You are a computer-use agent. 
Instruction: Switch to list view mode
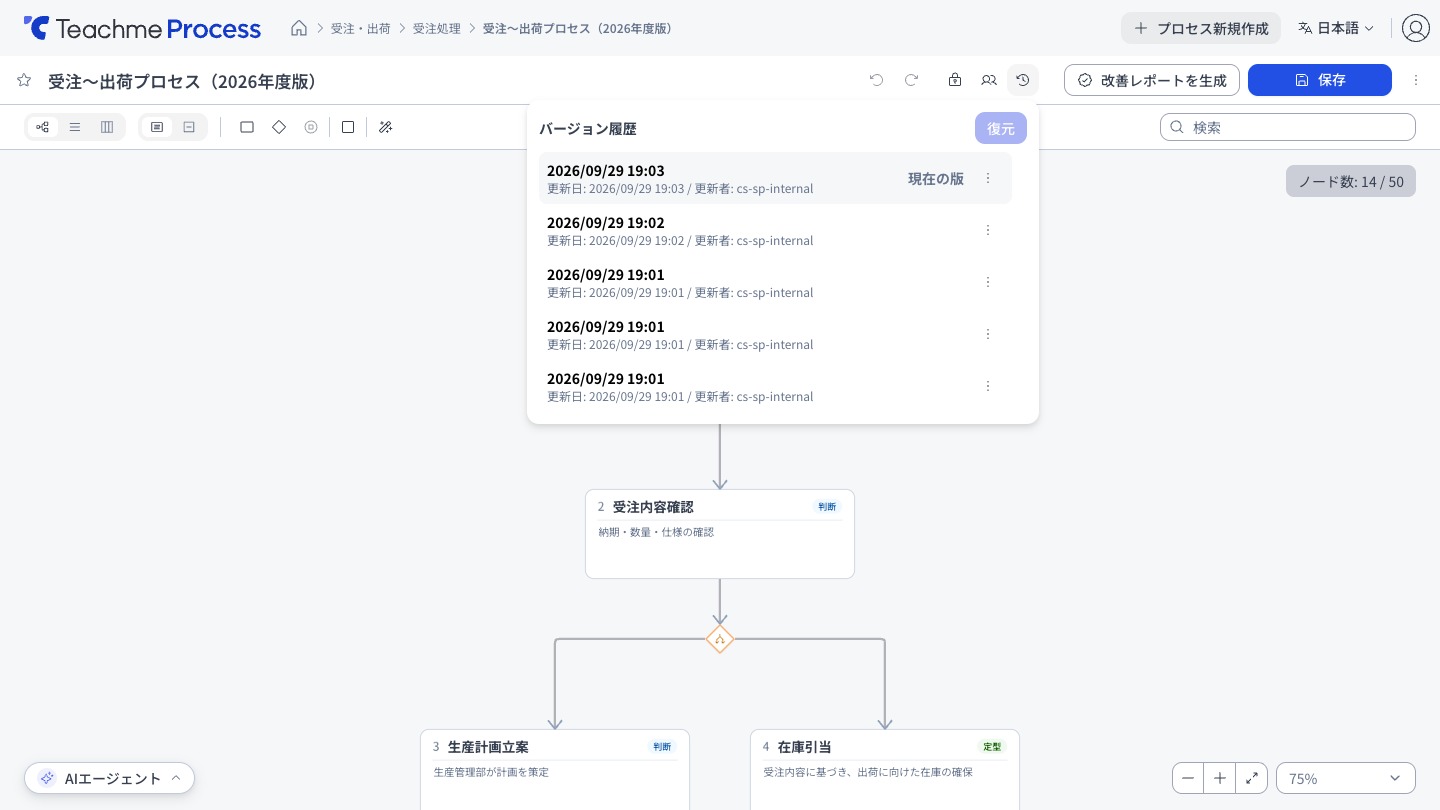(x=75, y=127)
